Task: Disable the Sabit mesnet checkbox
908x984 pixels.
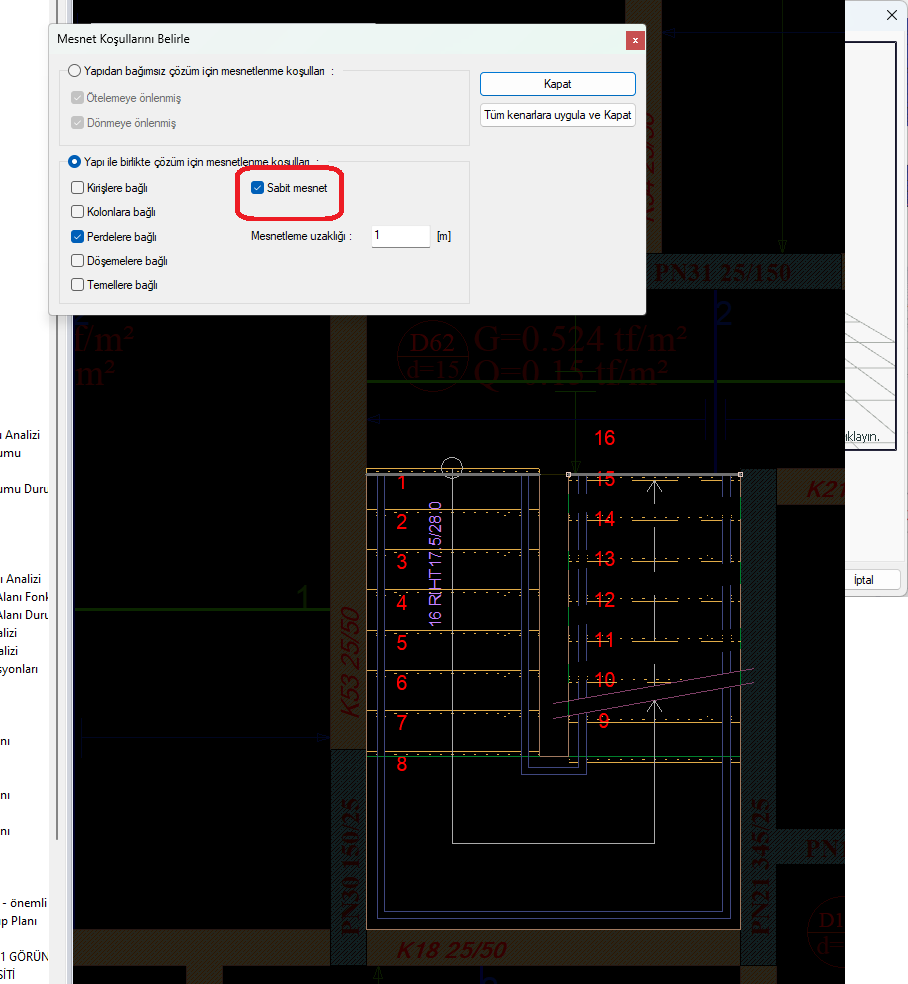Action: click(x=258, y=188)
